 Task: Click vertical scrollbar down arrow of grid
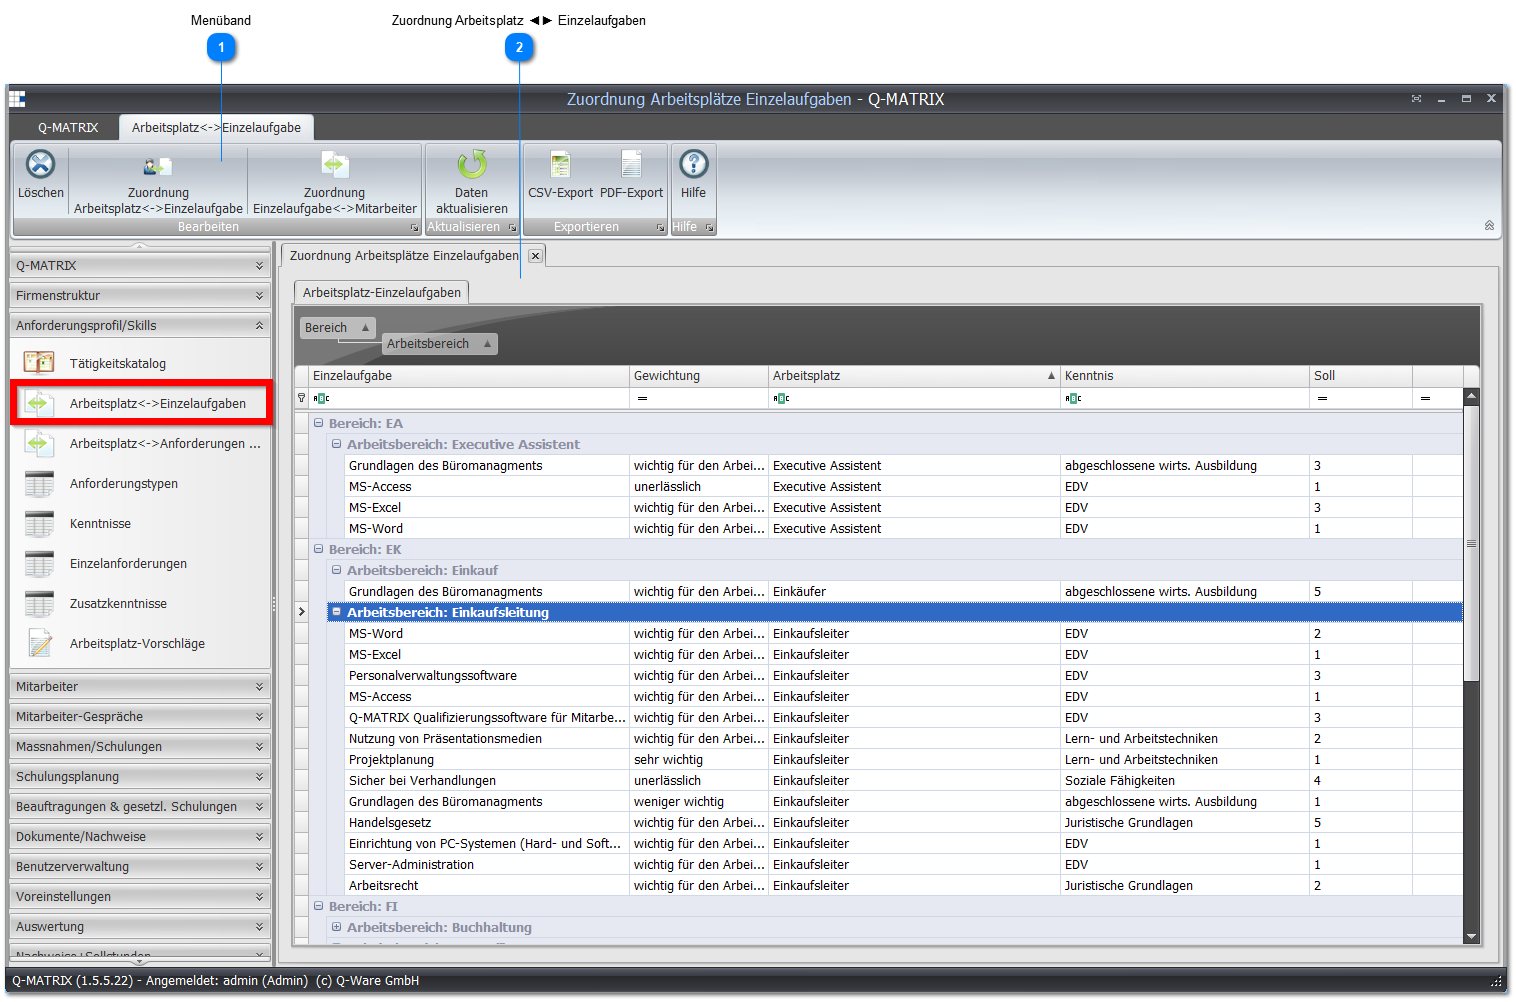click(x=1471, y=936)
